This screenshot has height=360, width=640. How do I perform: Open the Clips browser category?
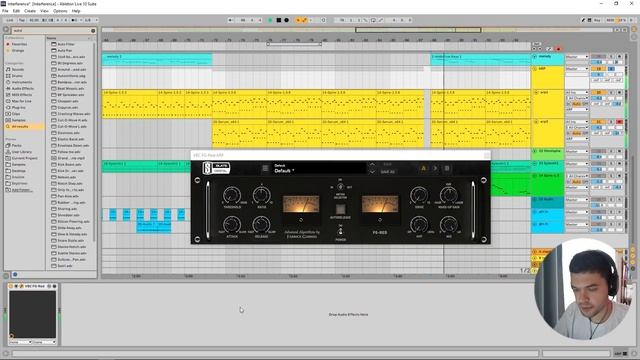click(x=16, y=114)
